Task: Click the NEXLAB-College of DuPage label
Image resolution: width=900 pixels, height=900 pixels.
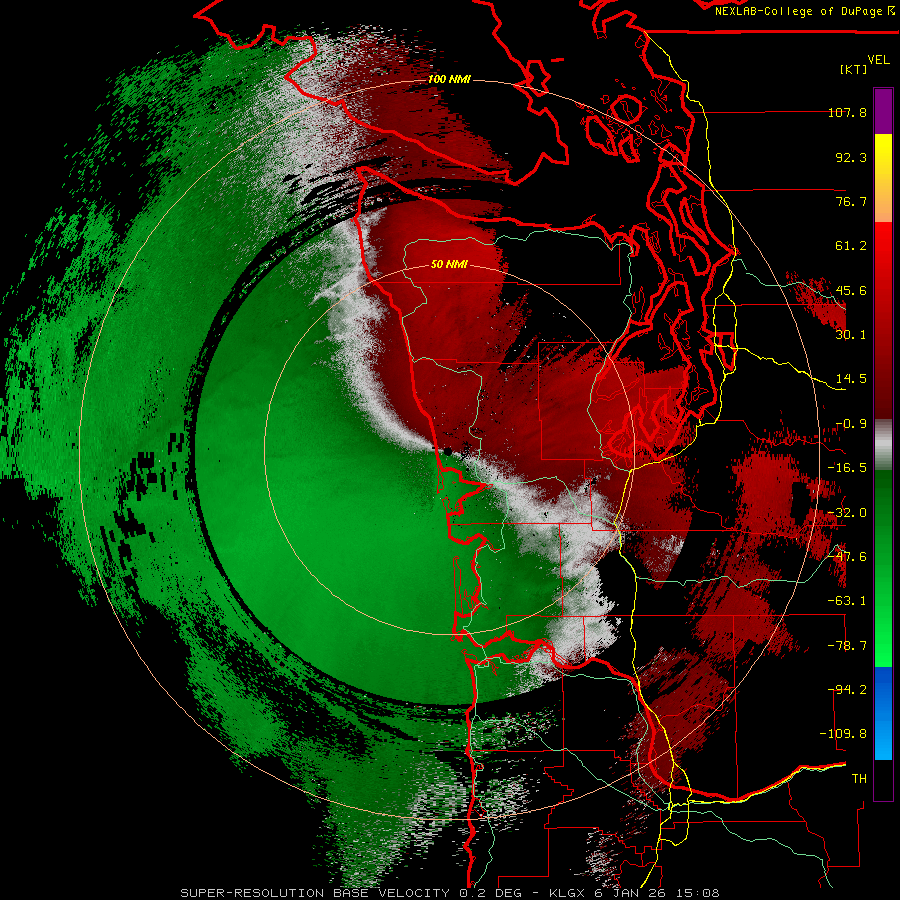Action: coord(800,11)
